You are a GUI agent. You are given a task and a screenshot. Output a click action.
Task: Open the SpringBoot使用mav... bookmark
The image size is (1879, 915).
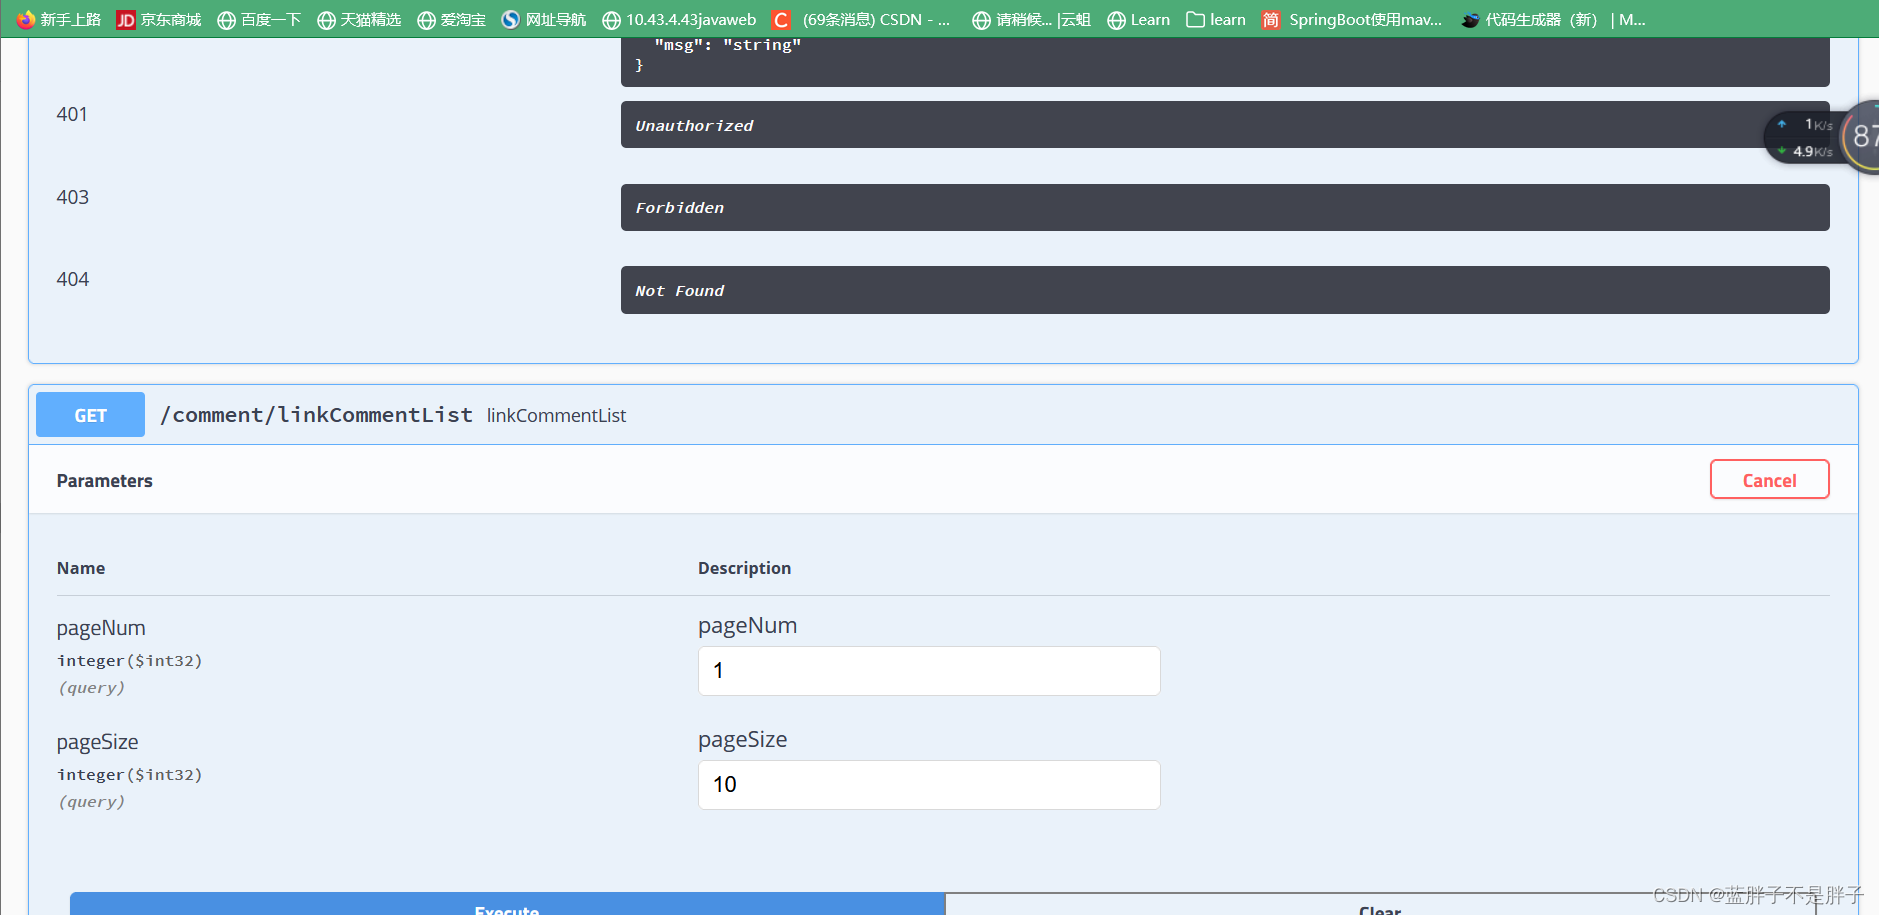1352,19
